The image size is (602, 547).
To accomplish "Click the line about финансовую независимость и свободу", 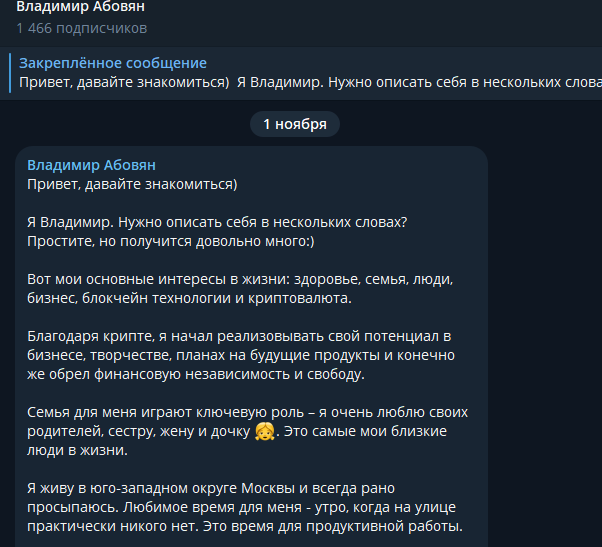I will [196, 374].
